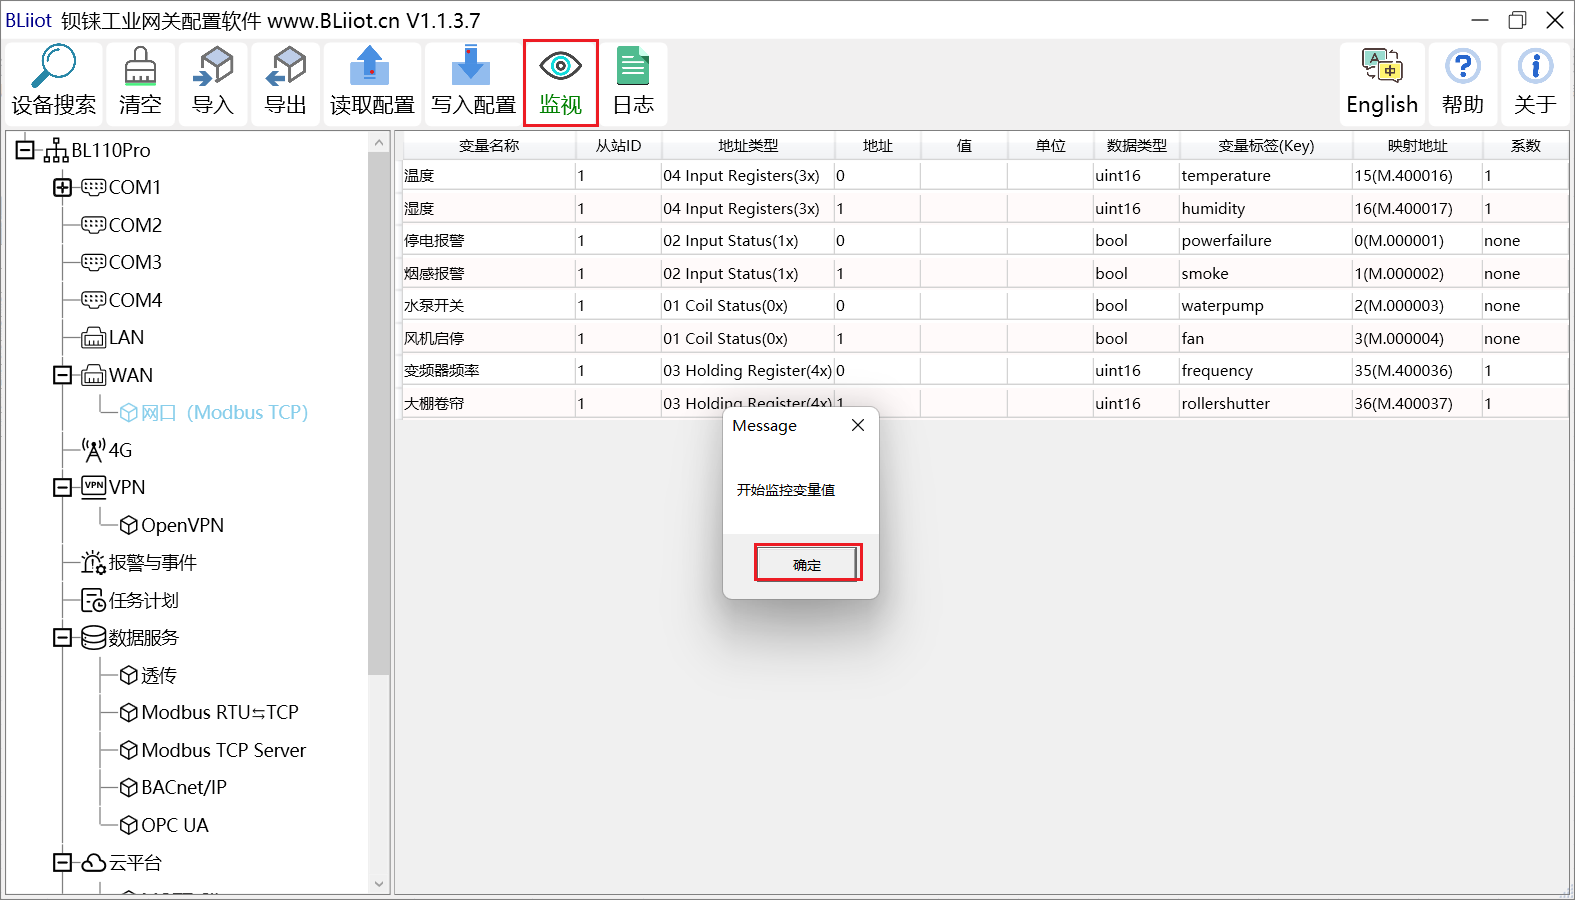1575x900 pixels.
Task: Switch language with the English icon
Action: [x=1382, y=66]
